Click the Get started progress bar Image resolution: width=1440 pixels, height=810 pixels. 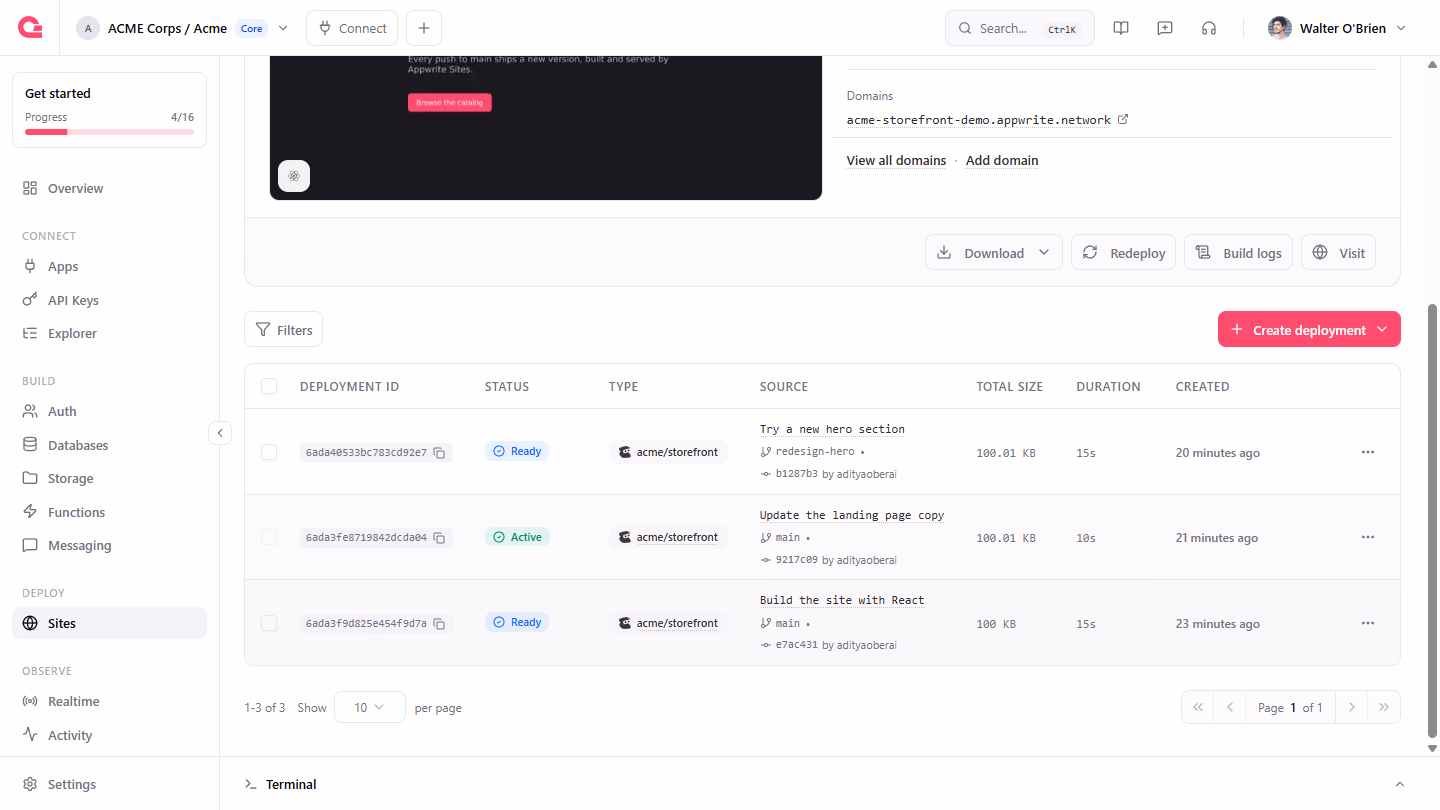point(110,132)
